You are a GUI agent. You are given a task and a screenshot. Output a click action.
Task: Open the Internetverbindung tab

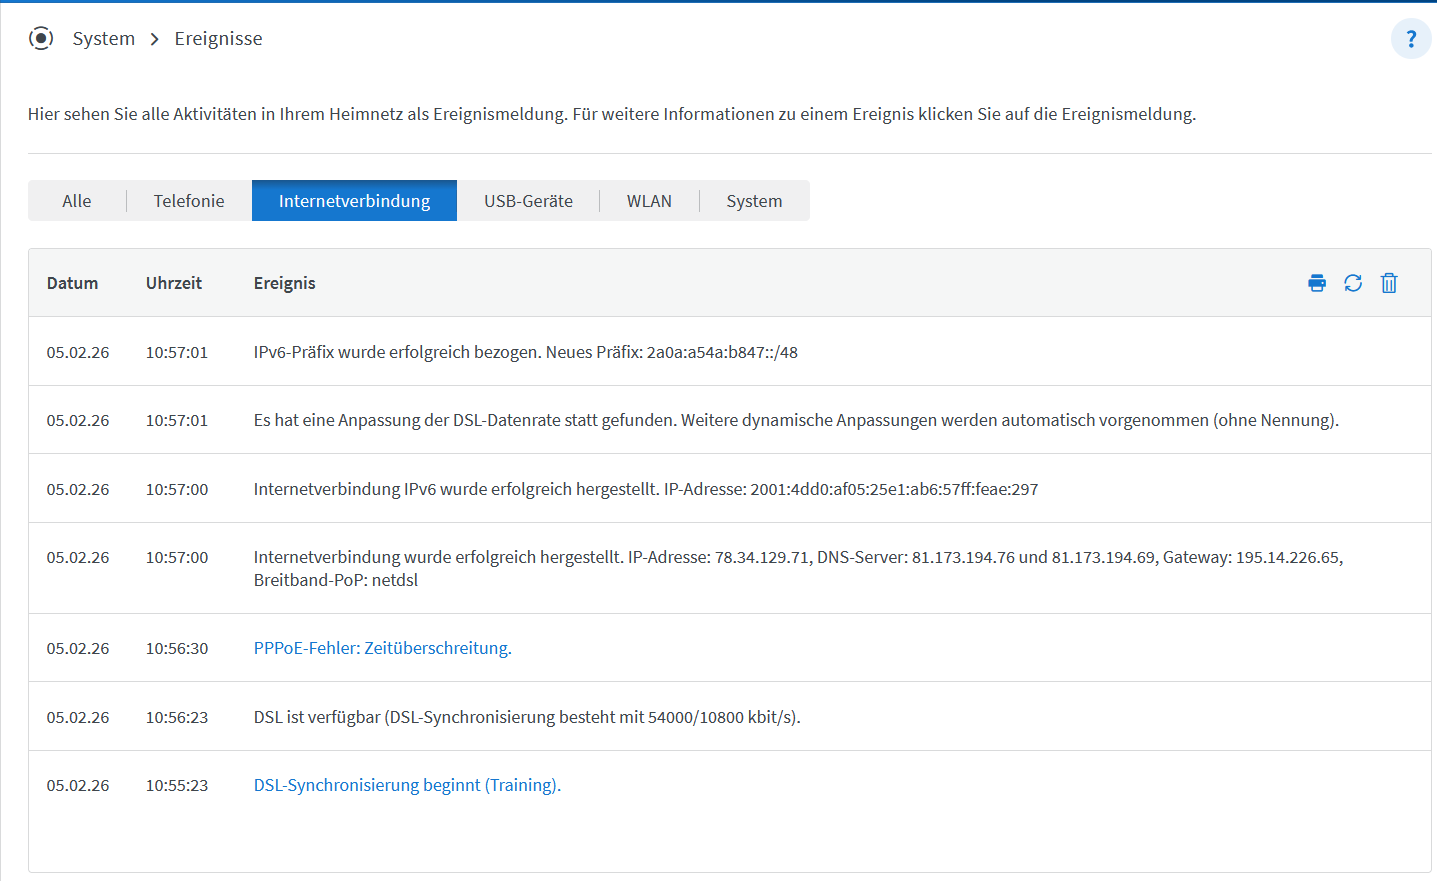pyautogui.click(x=354, y=201)
